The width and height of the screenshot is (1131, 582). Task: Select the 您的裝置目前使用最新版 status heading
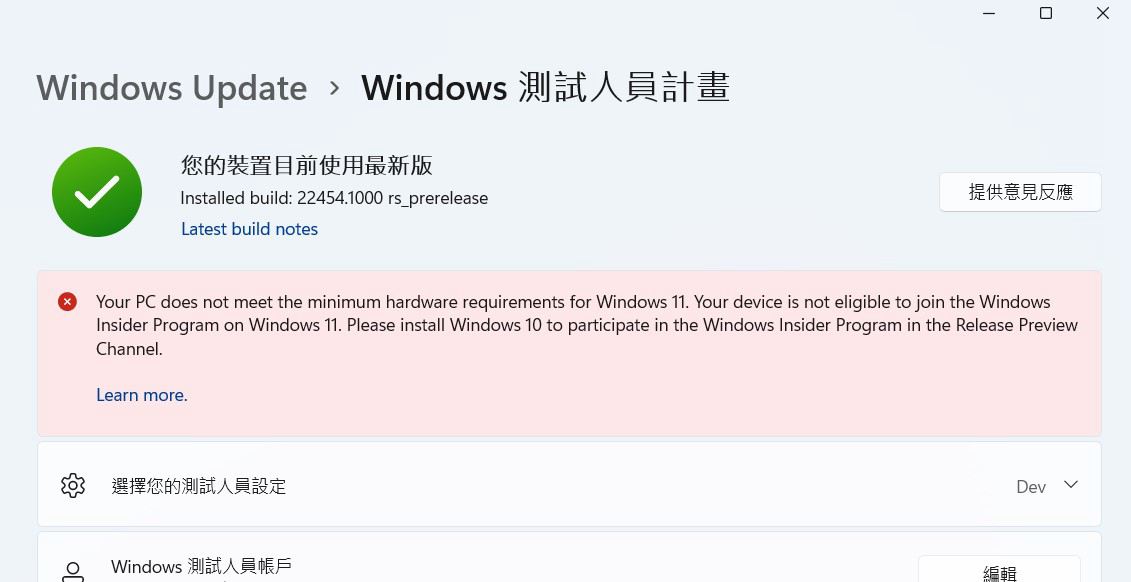point(307,165)
